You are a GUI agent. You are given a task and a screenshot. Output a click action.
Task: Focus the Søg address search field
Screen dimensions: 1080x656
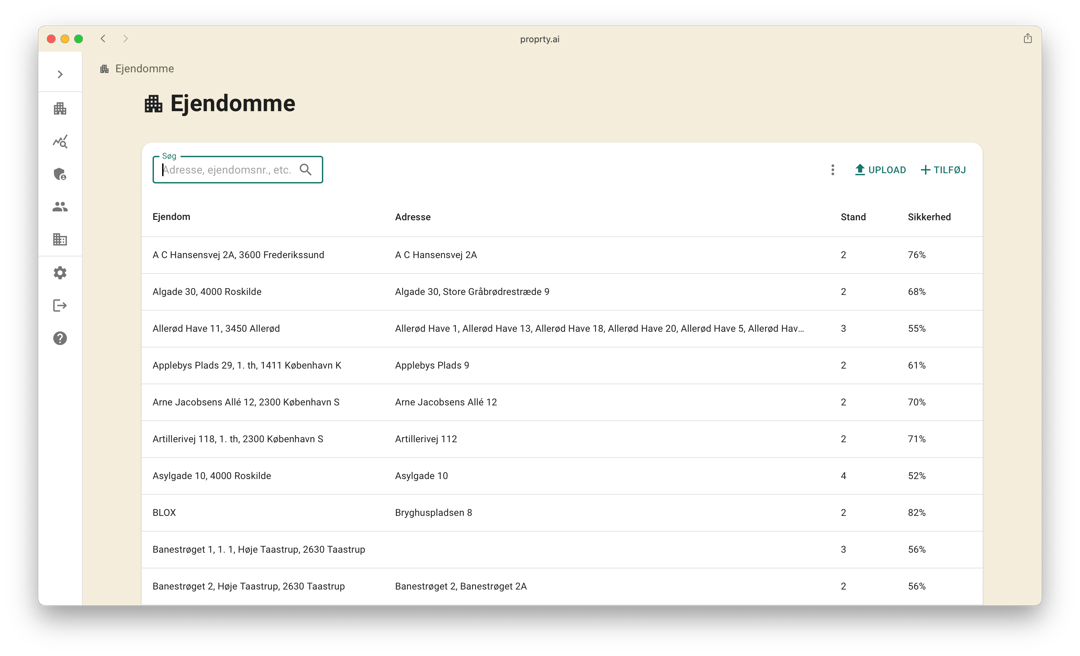227,170
